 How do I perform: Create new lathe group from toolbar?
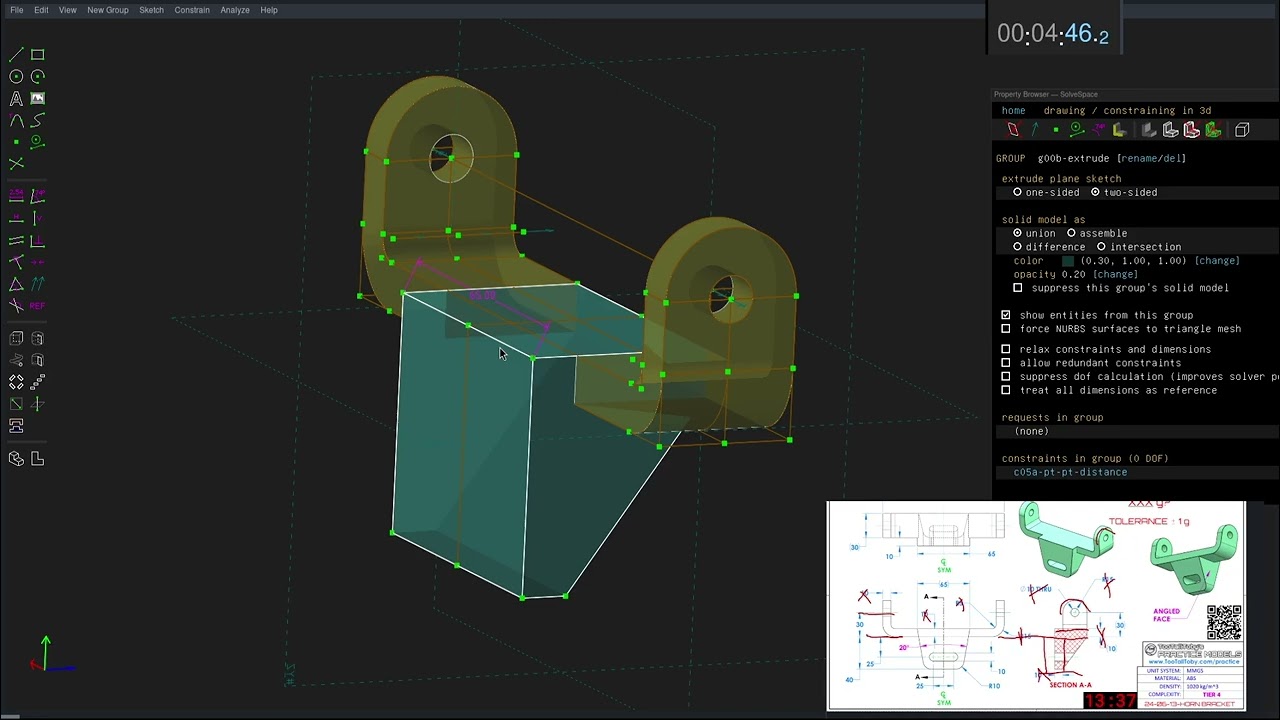(37, 339)
